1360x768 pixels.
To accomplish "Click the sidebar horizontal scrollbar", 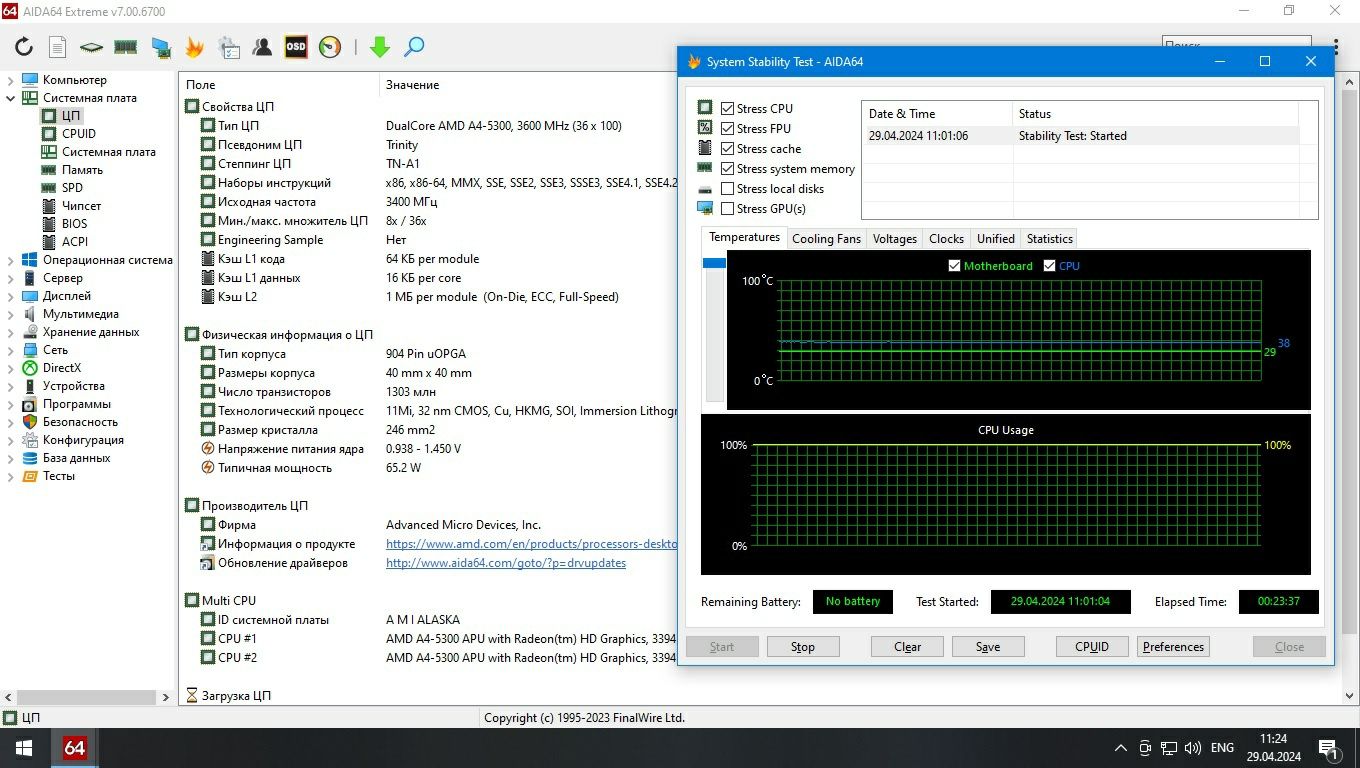I will click(87, 697).
